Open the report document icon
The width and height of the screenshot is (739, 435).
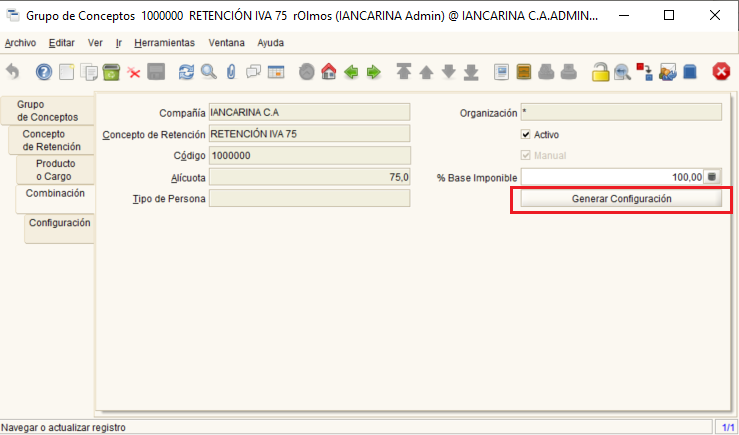[x=501, y=72]
